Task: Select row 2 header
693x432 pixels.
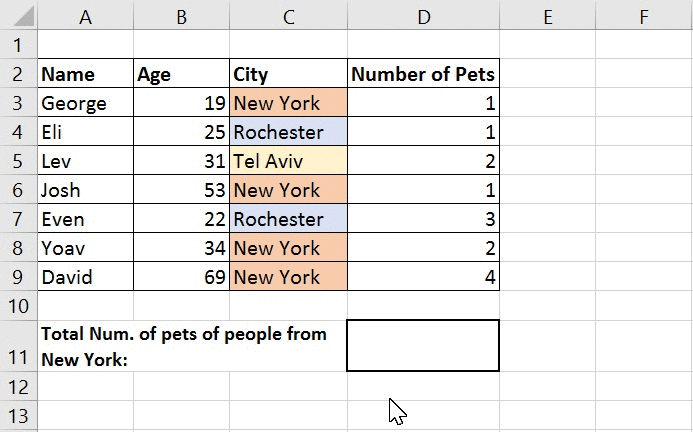Action: [x=18, y=74]
